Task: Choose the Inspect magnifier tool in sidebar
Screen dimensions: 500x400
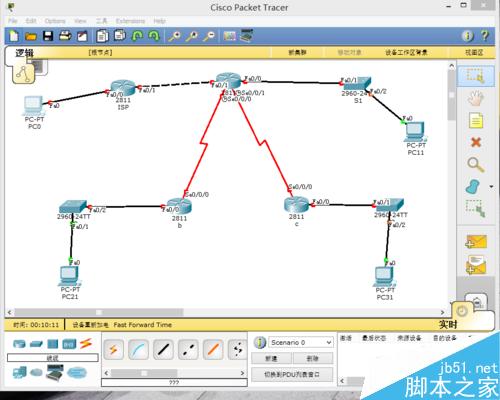Action: click(476, 165)
